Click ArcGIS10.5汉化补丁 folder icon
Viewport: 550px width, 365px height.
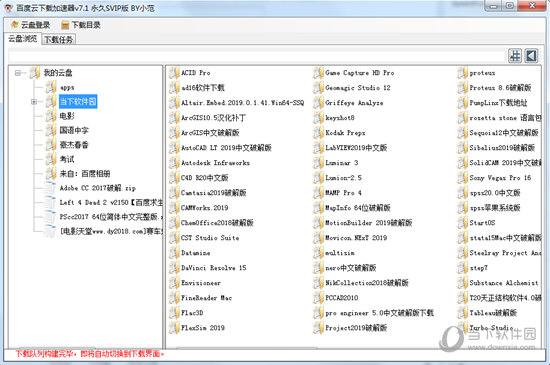tap(174, 118)
